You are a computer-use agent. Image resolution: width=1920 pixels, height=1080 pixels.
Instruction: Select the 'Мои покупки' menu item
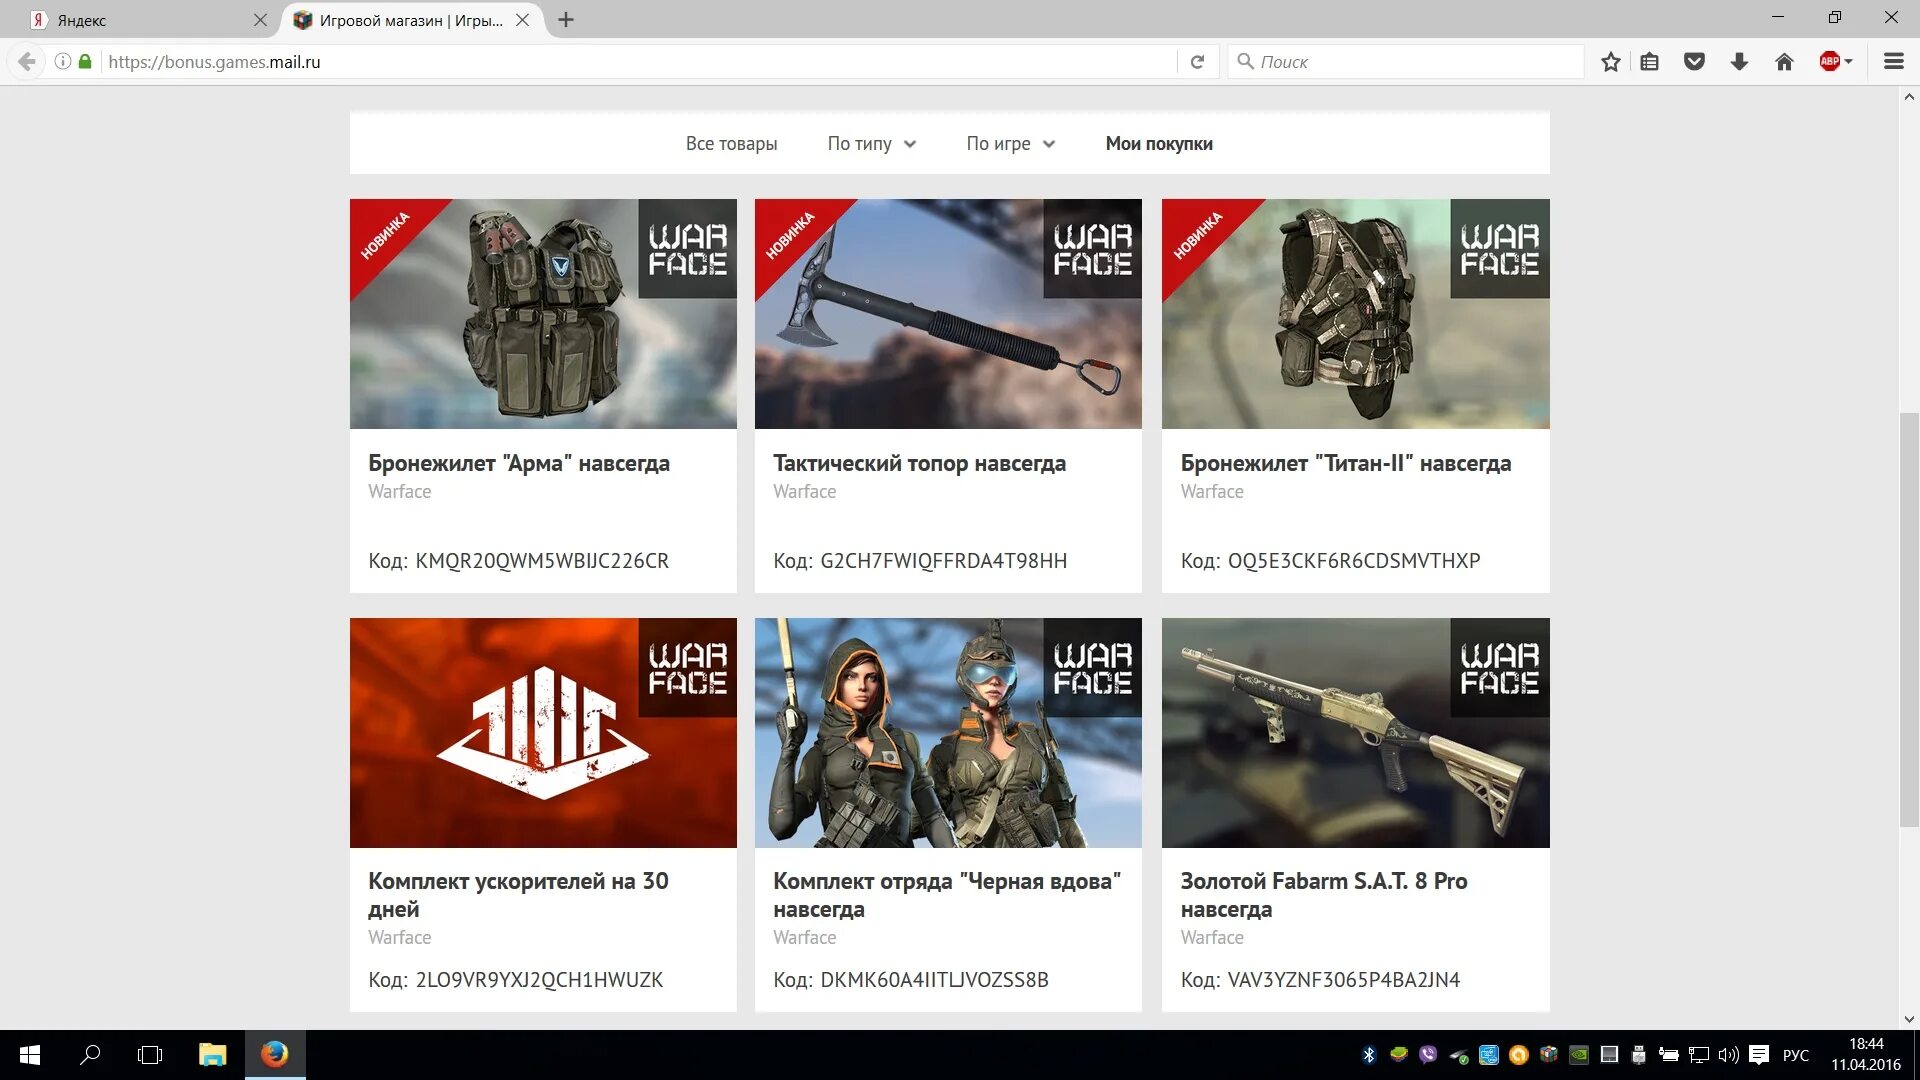pyautogui.click(x=1159, y=144)
